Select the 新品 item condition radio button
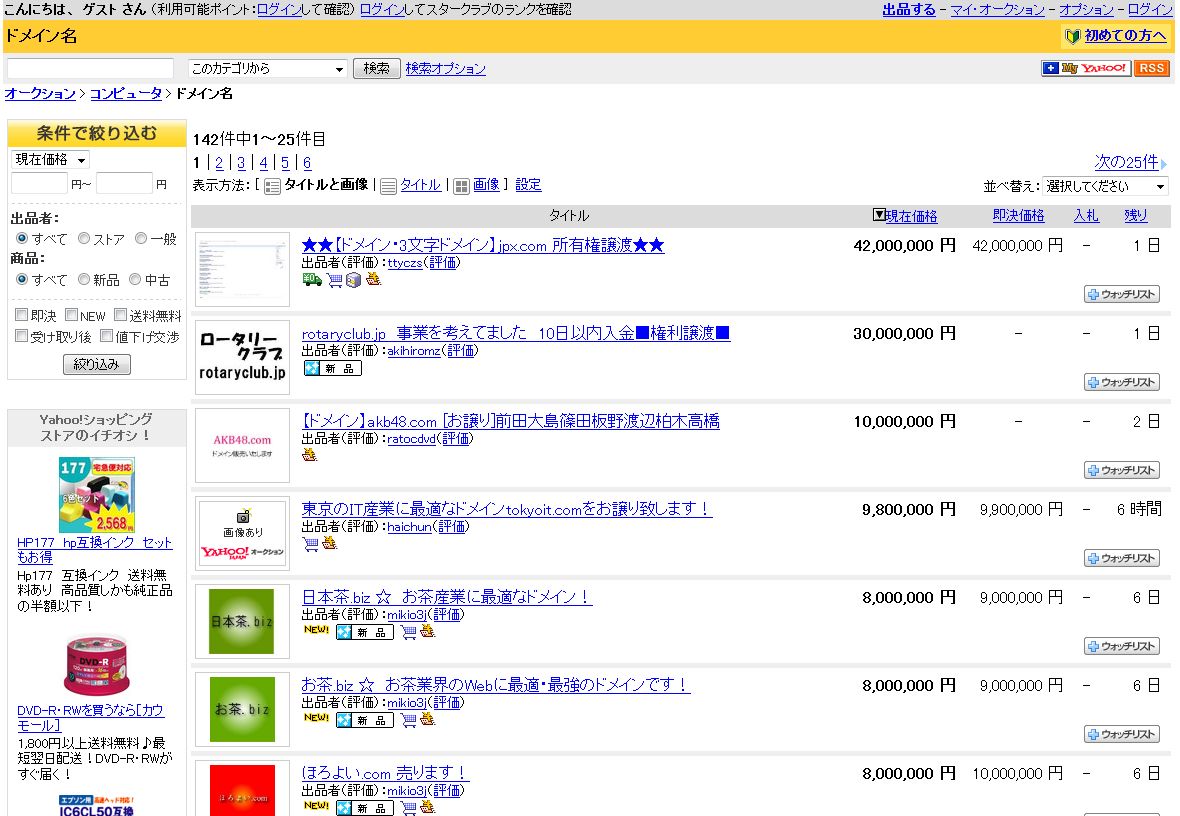Screen dimensions: 1180x816 [84, 279]
